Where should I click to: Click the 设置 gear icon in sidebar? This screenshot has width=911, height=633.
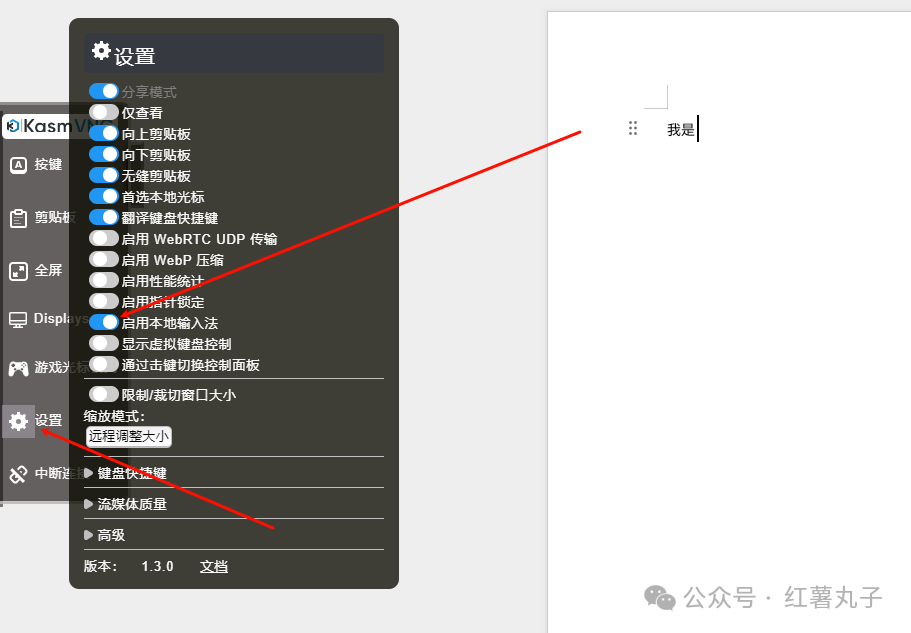pyautogui.click(x=19, y=421)
